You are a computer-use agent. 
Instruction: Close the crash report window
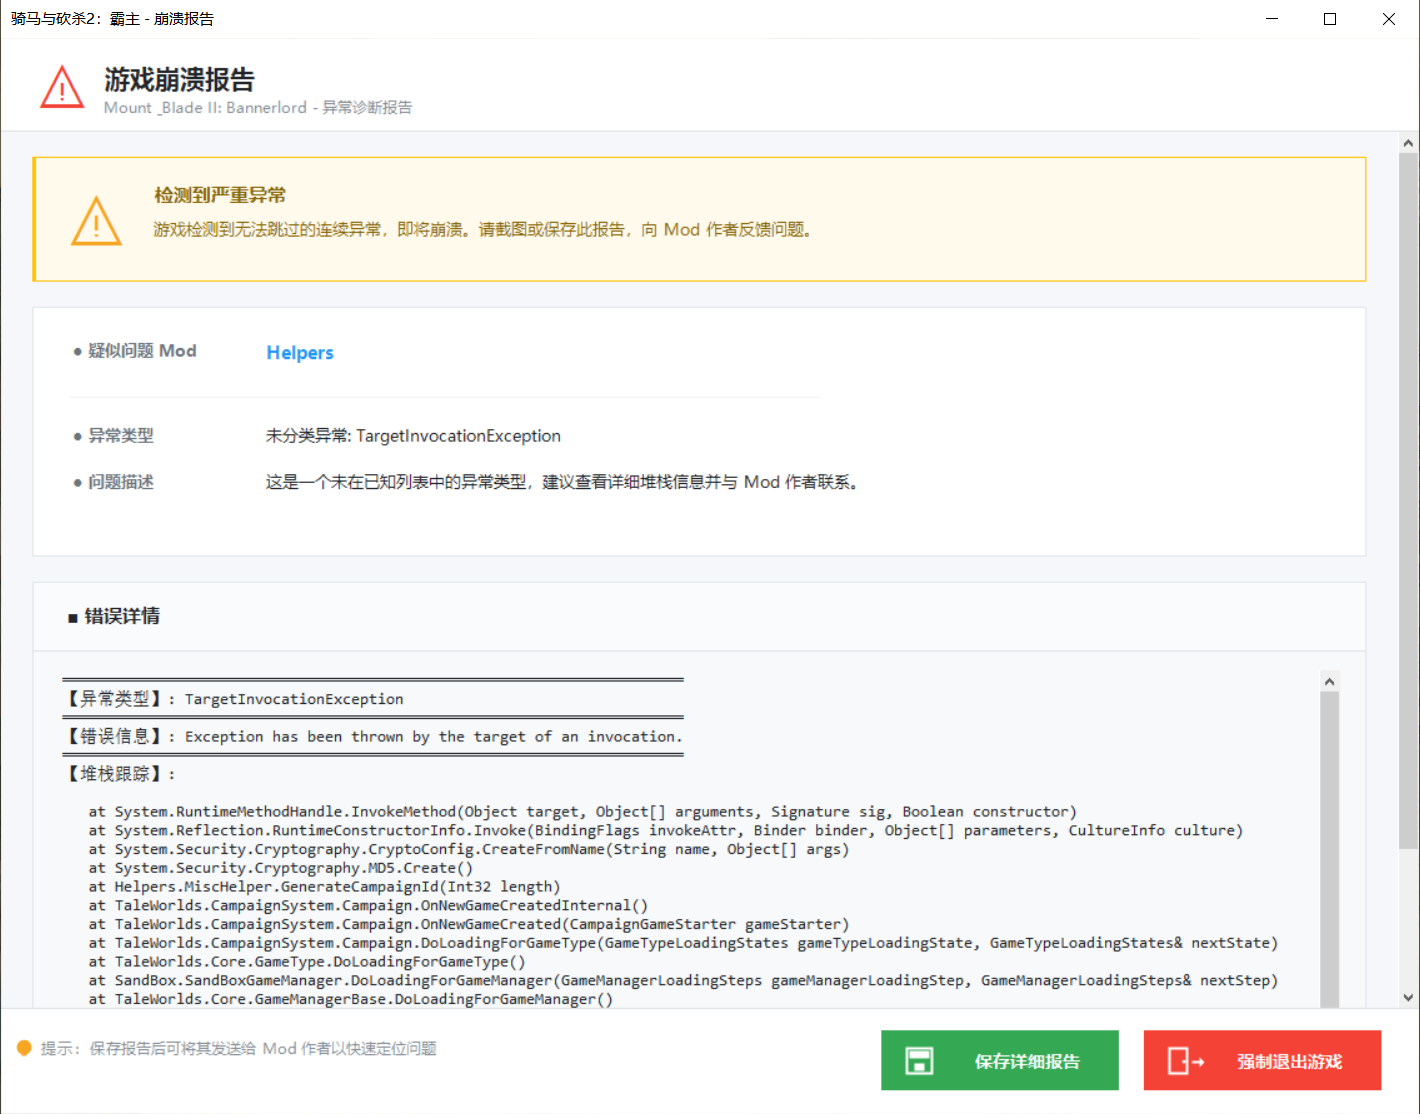1389,19
